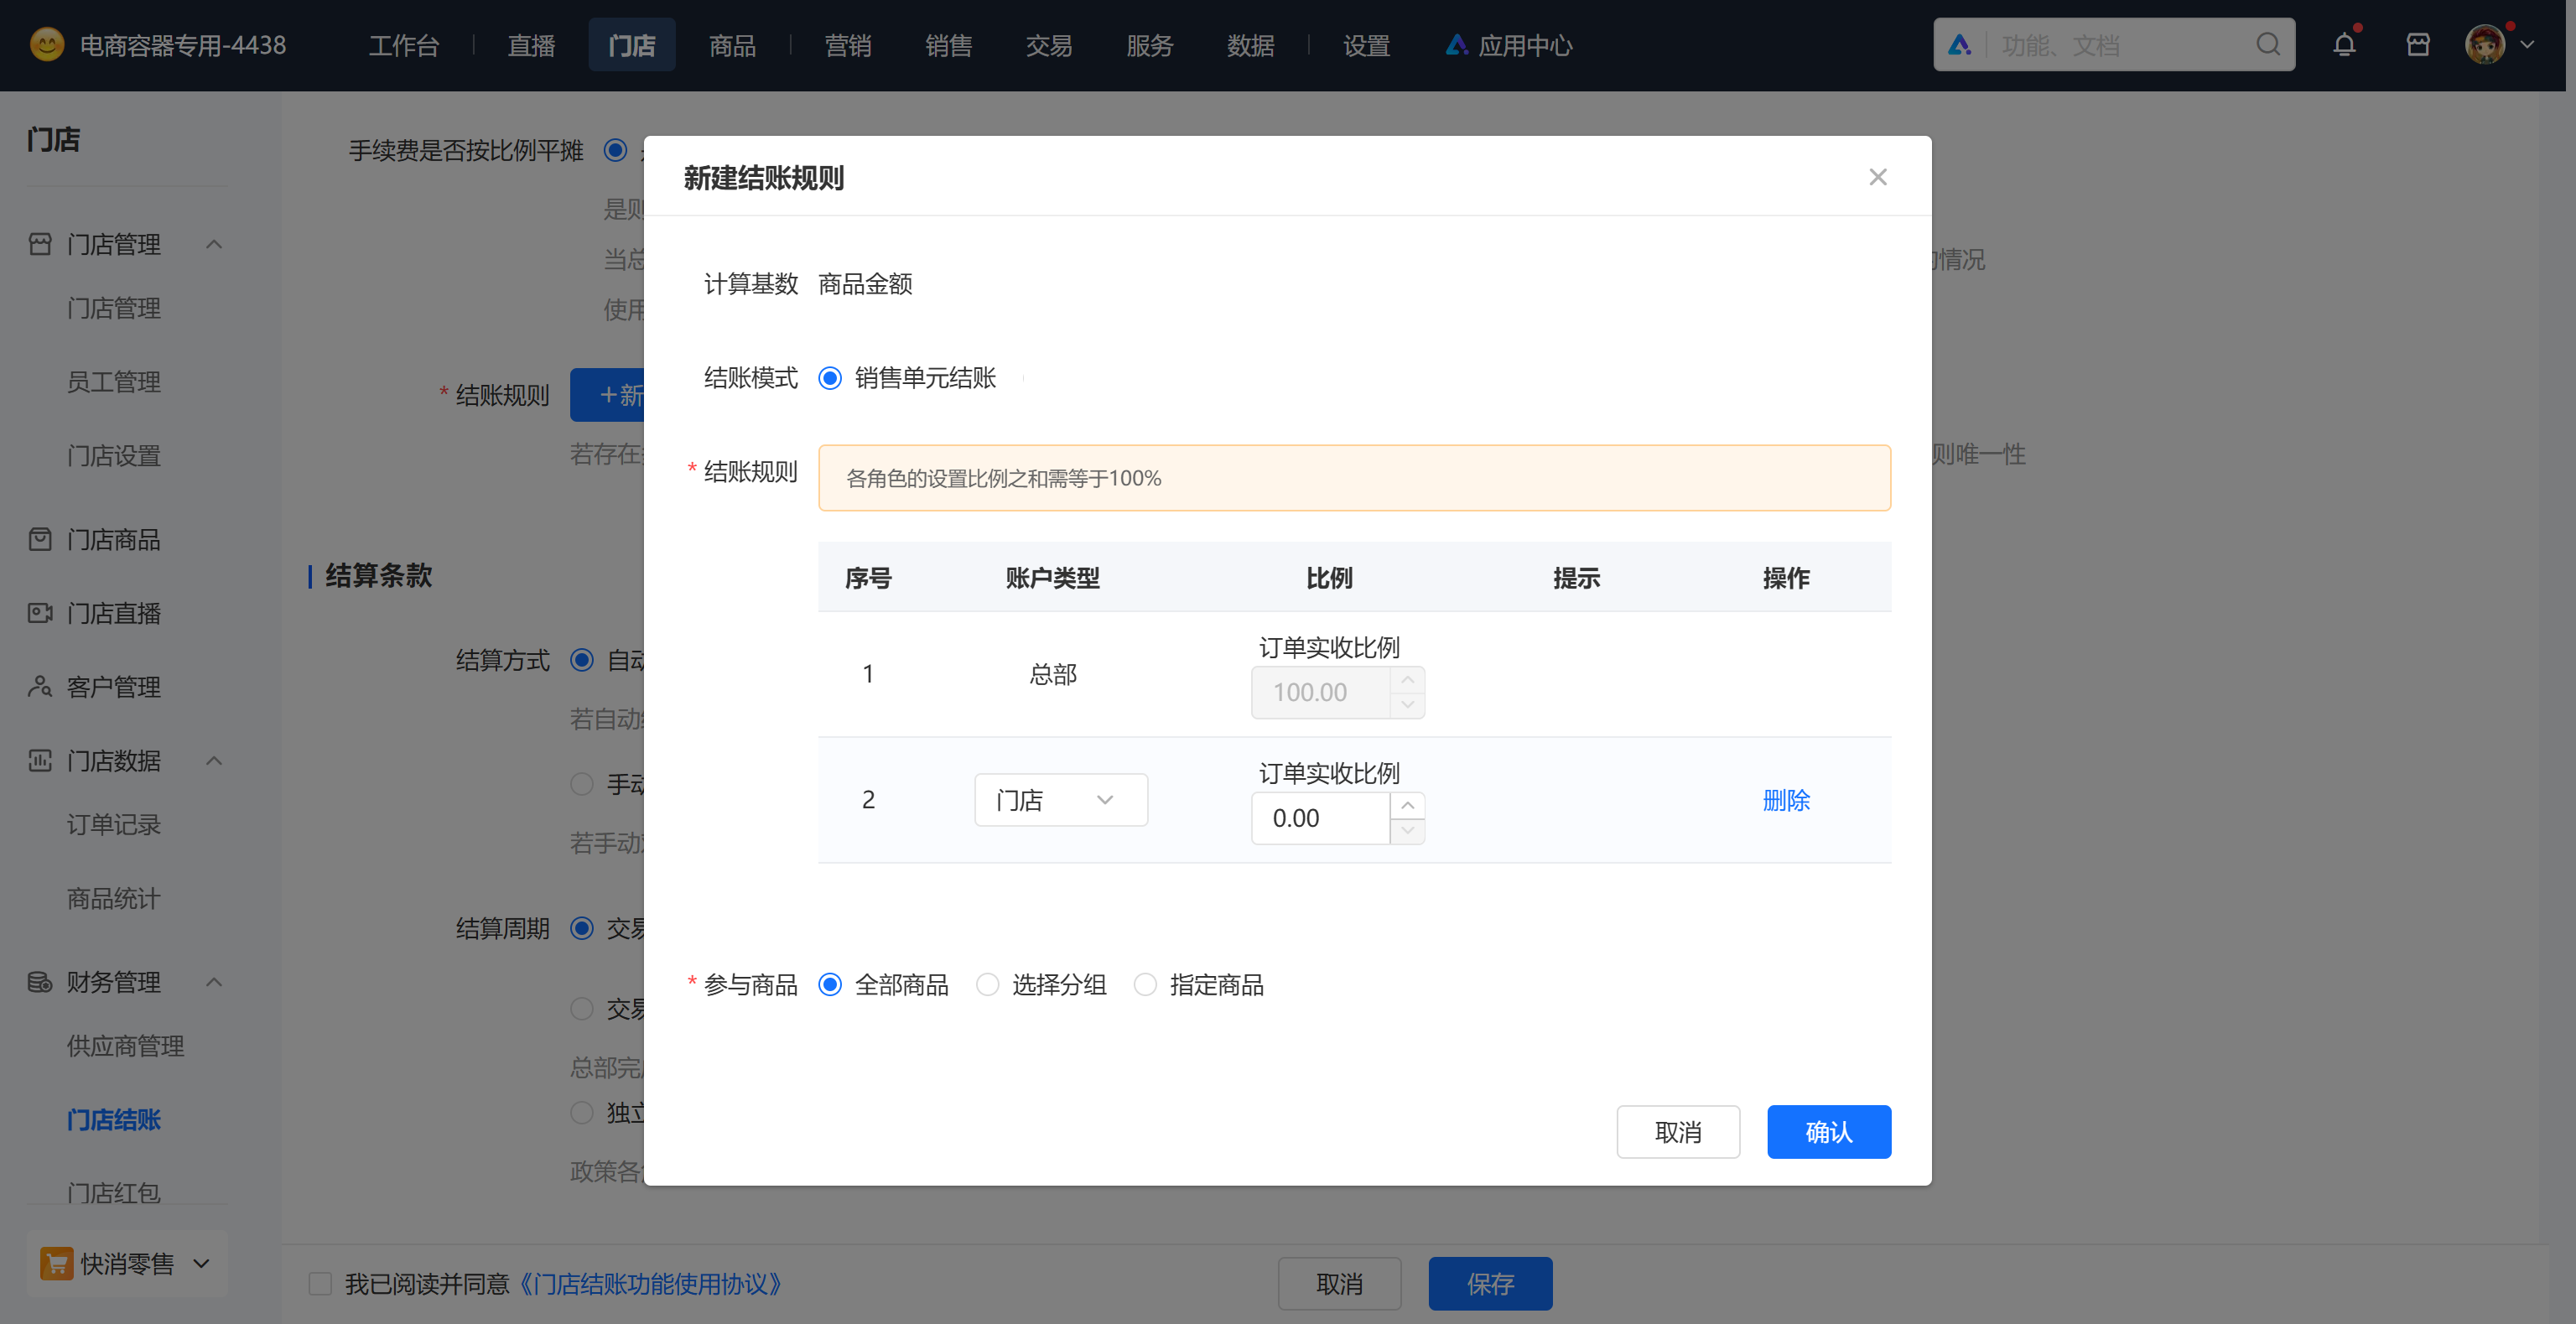The width and height of the screenshot is (2576, 1324).
Task: Open the 商品 top menu
Action: [733, 45]
